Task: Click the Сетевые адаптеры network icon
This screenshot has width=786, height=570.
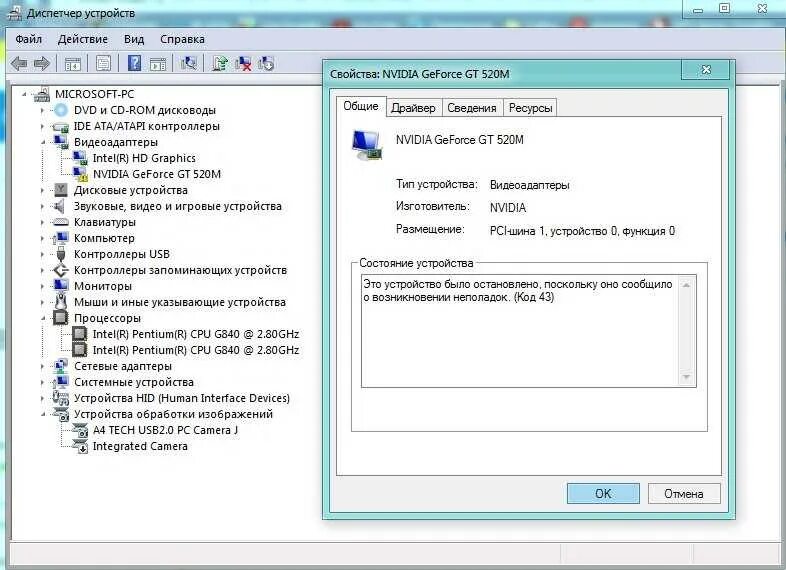Action: click(x=61, y=366)
